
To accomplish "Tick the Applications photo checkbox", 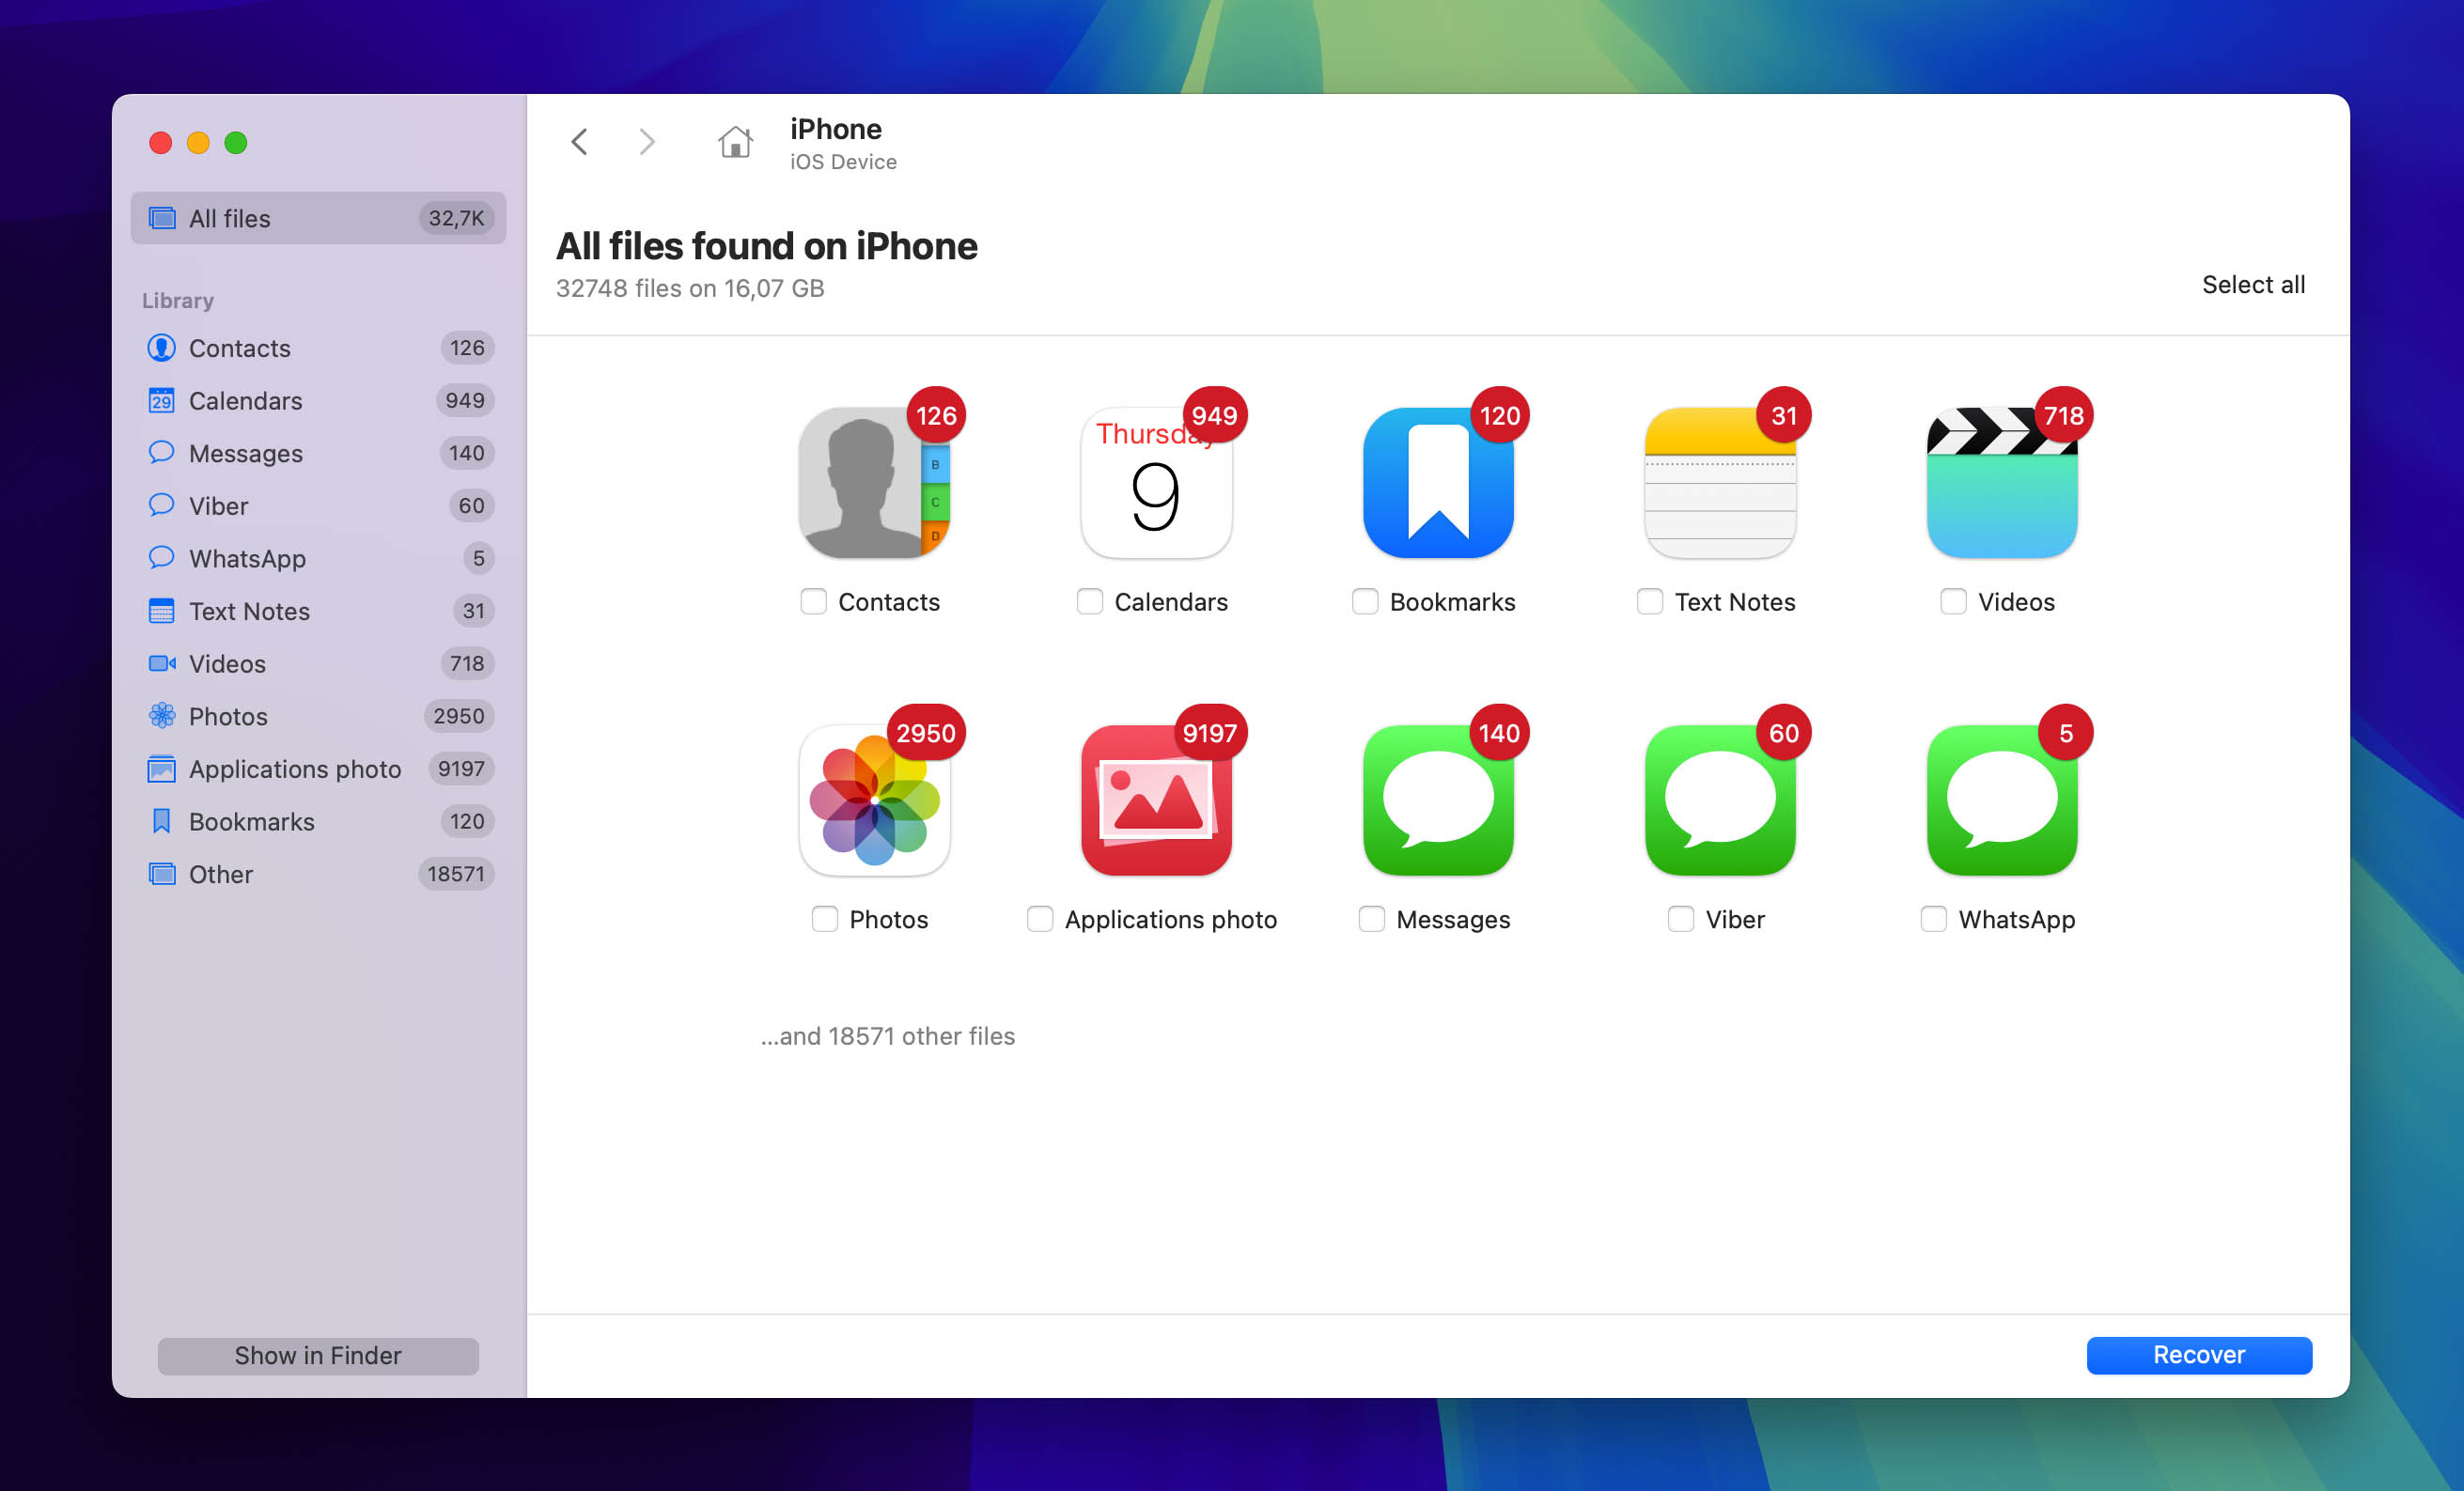I will point(1040,919).
